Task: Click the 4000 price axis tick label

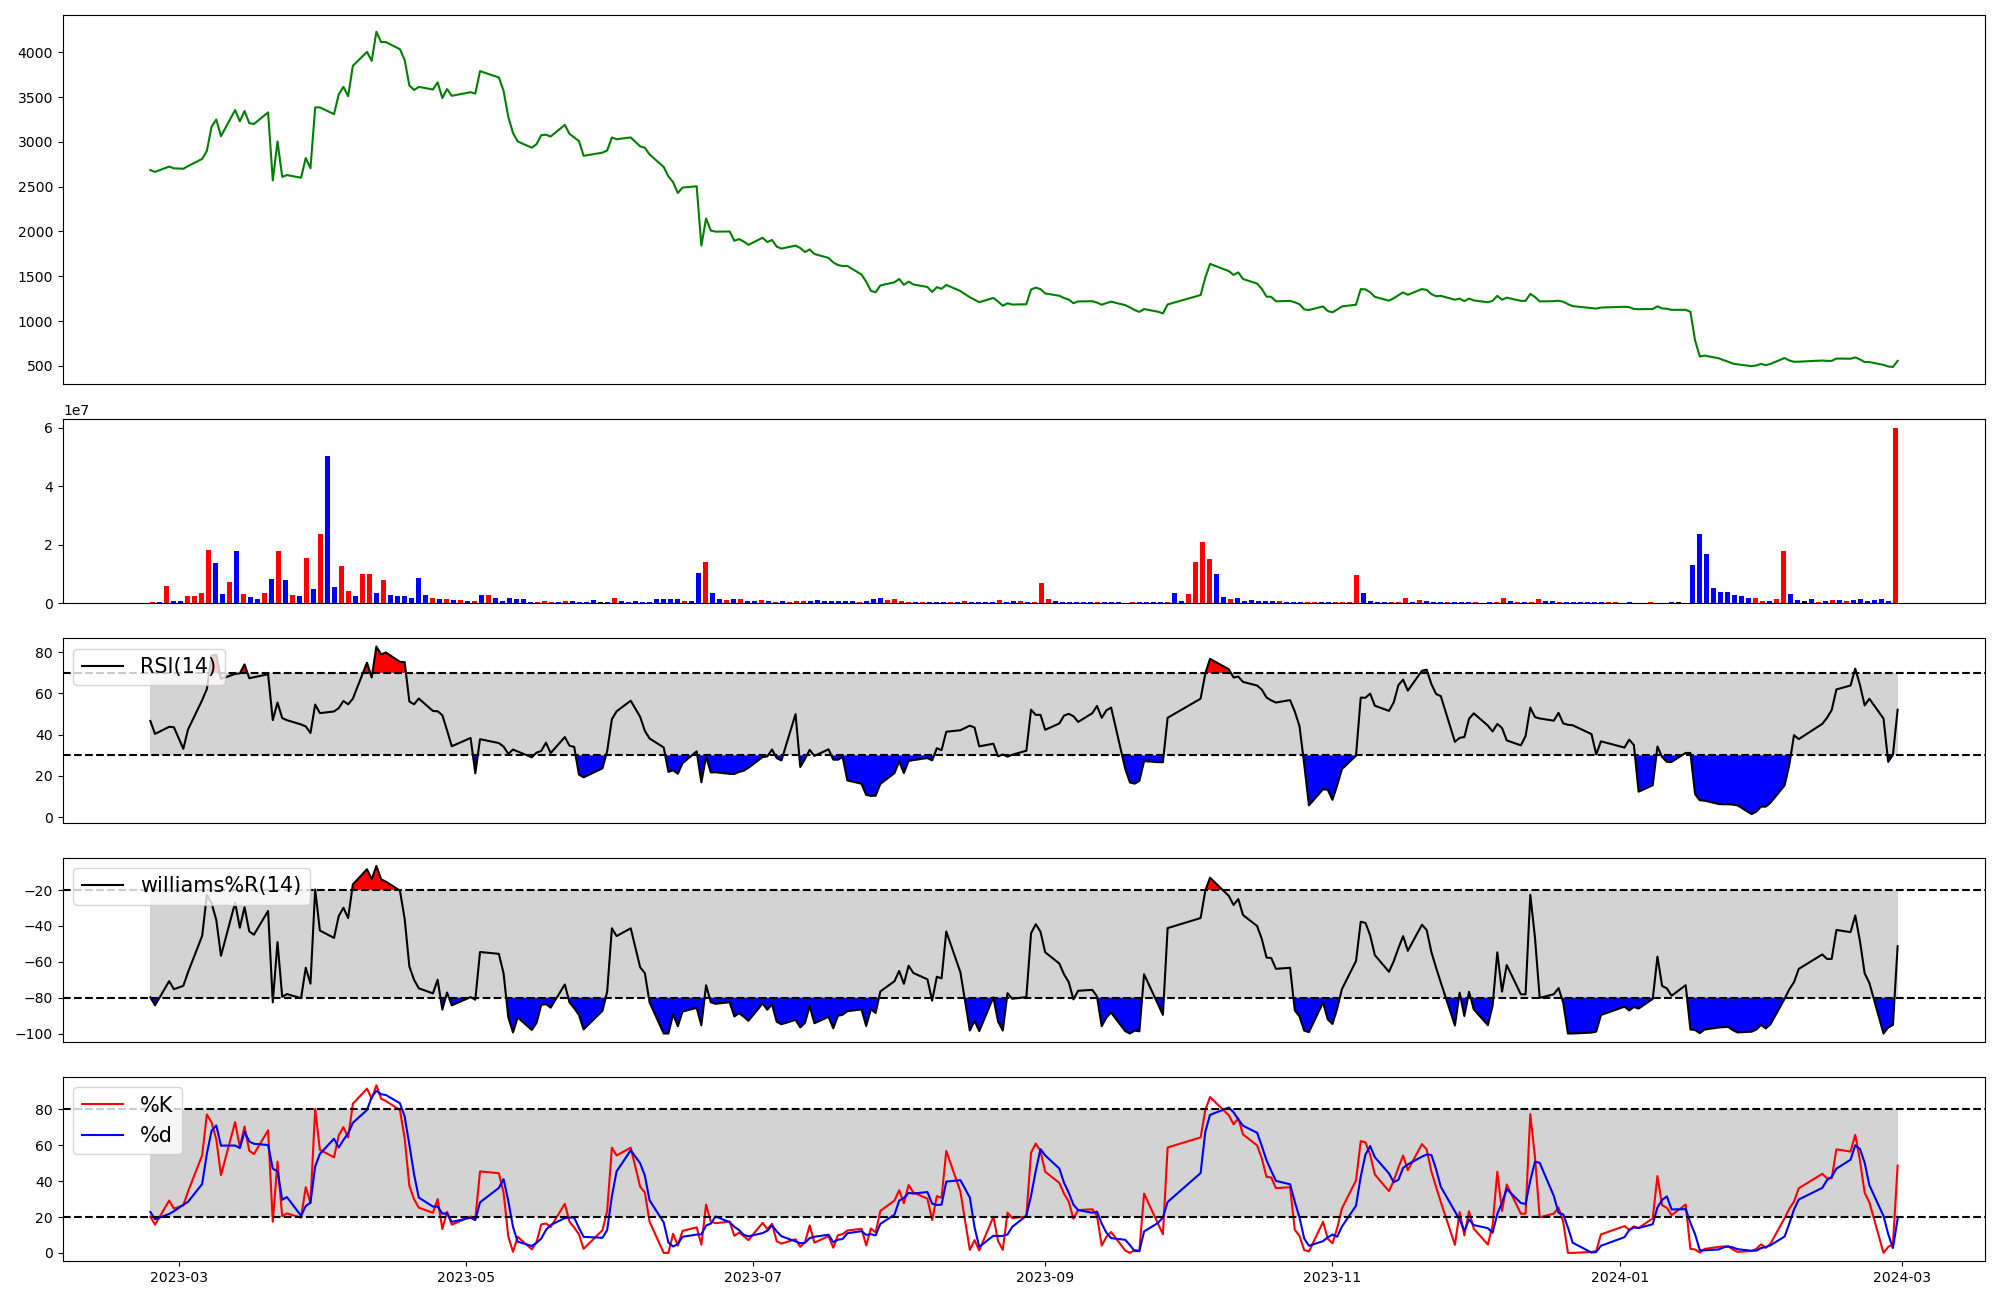Action: [x=36, y=53]
